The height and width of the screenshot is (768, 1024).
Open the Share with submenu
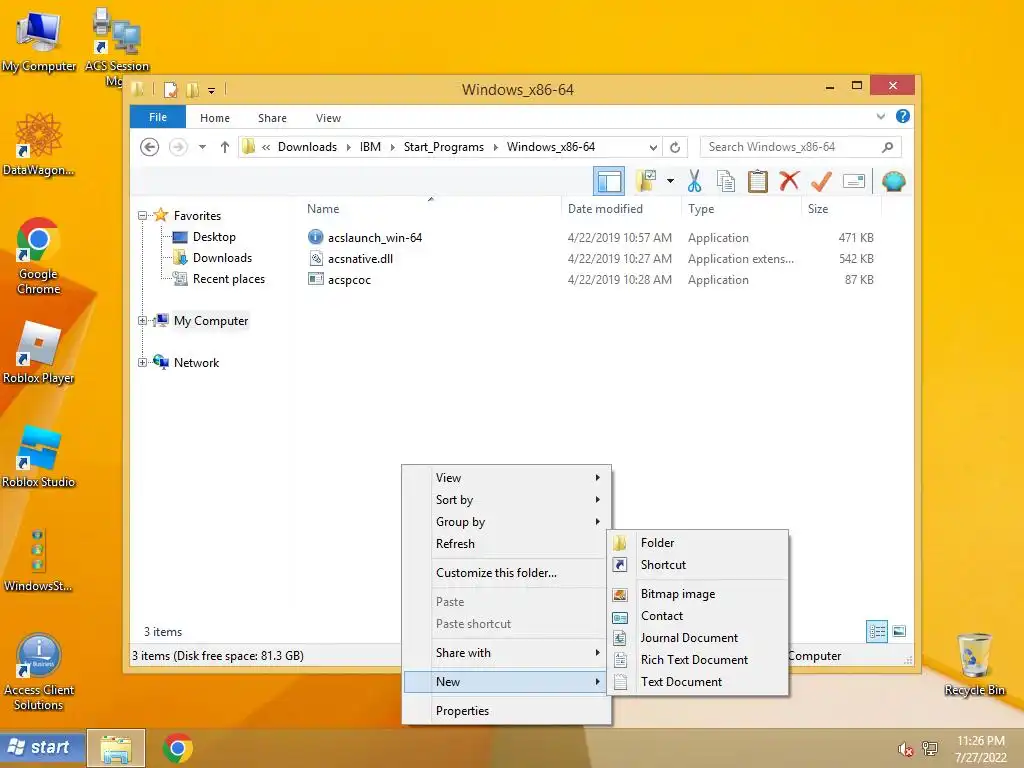click(x=507, y=653)
